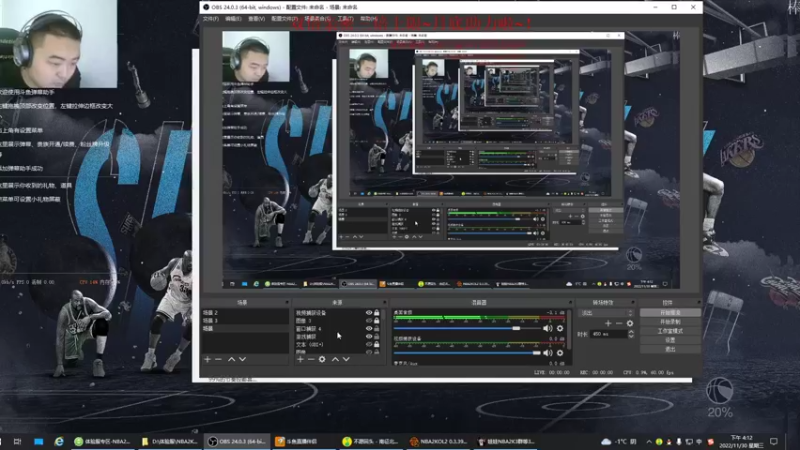The width and height of the screenshot is (800, 450).
Task: Toggle visibility of the 文本 (GDI+) source
Action: [x=369, y=344]
